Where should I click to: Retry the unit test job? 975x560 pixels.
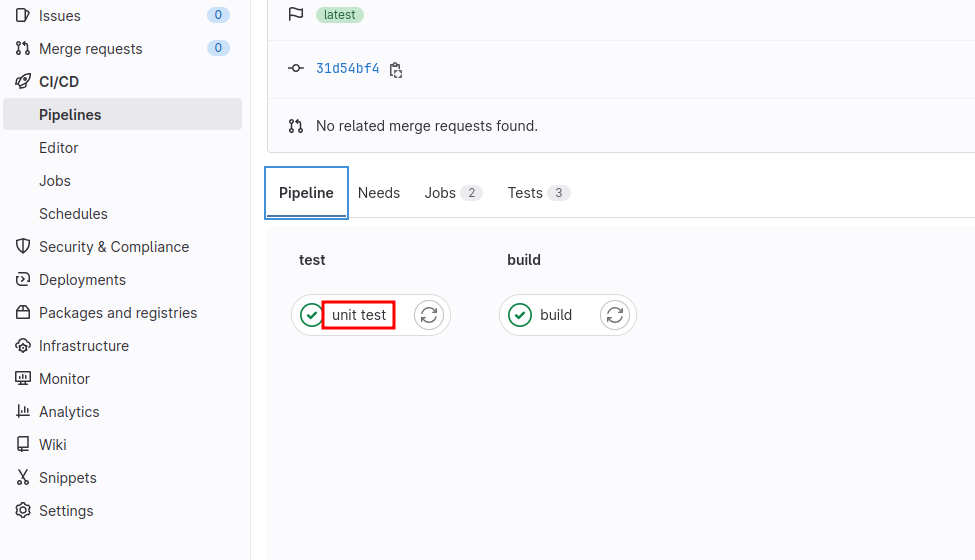(429, 315)
